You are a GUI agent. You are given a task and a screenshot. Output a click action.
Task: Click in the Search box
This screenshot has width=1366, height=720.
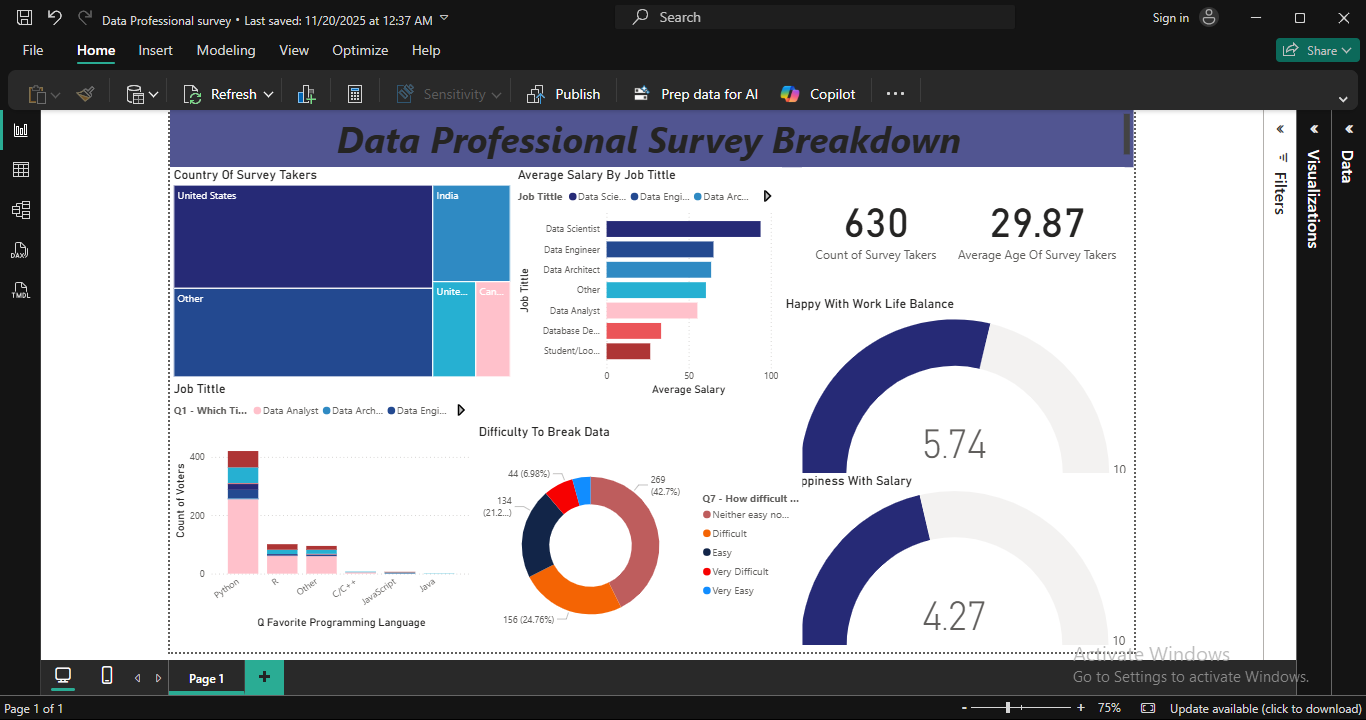pyautogui.click(x=815, y=17)
